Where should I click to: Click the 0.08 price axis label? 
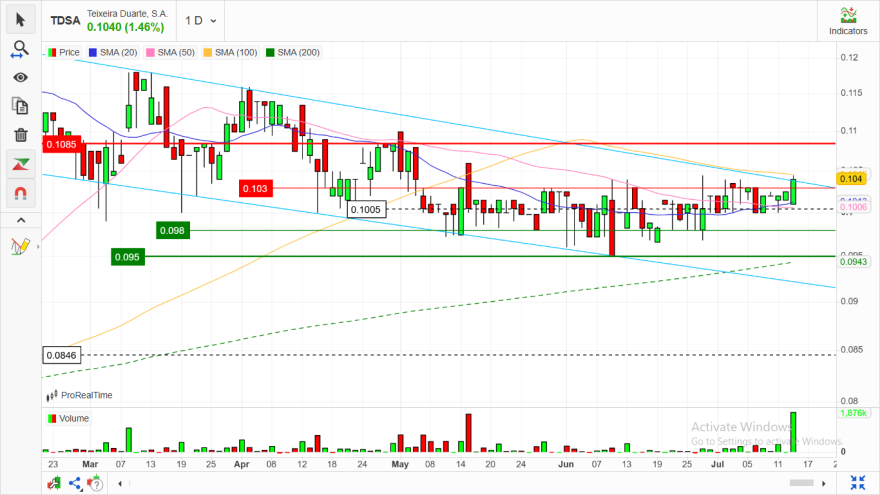(x=849, y=401)
